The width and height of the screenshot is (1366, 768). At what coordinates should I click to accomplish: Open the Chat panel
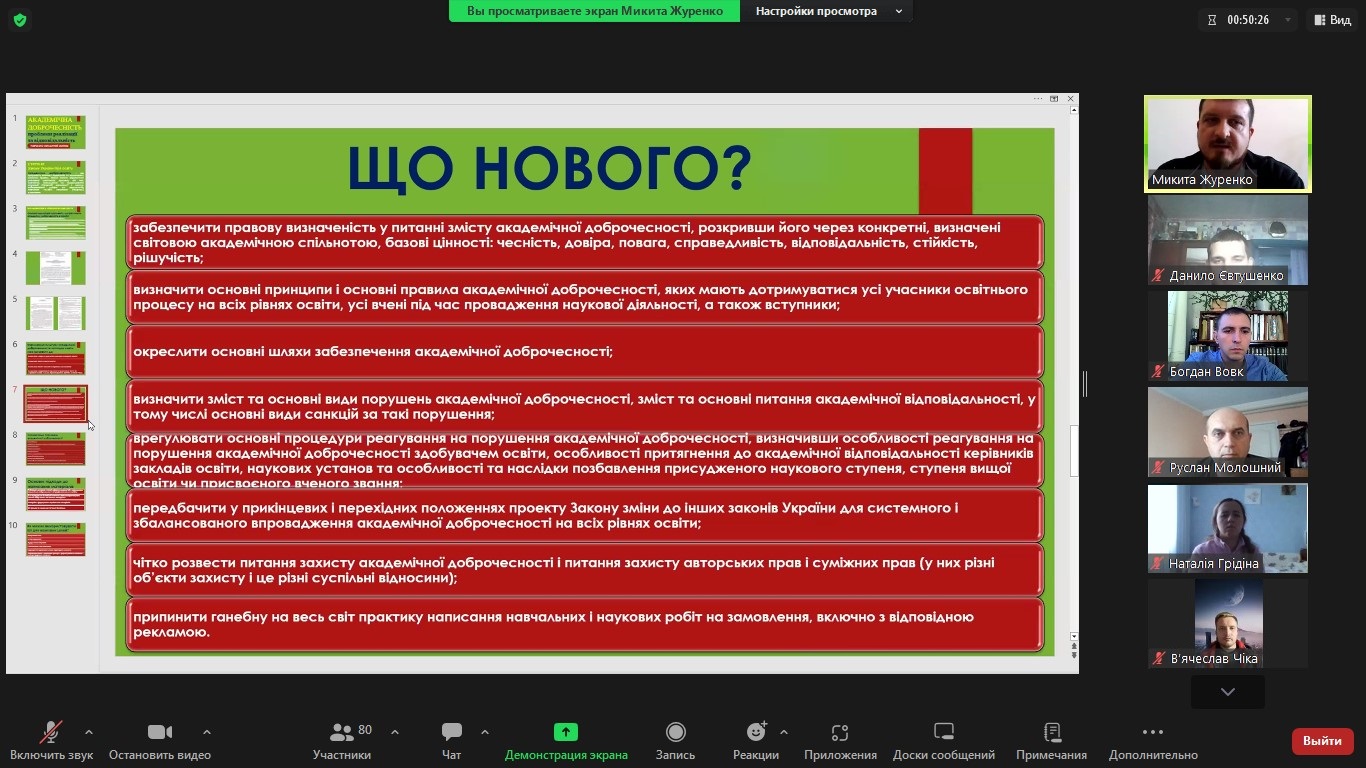(x=451, y=740)
